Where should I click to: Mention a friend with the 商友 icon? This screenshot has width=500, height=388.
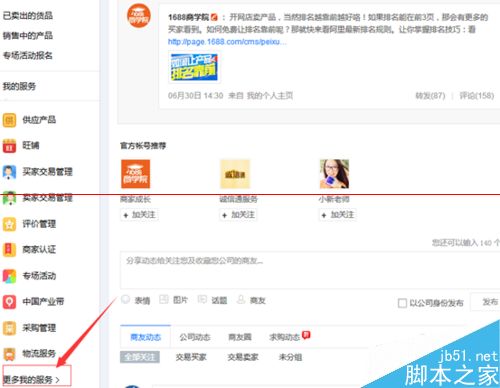point(241,299)
